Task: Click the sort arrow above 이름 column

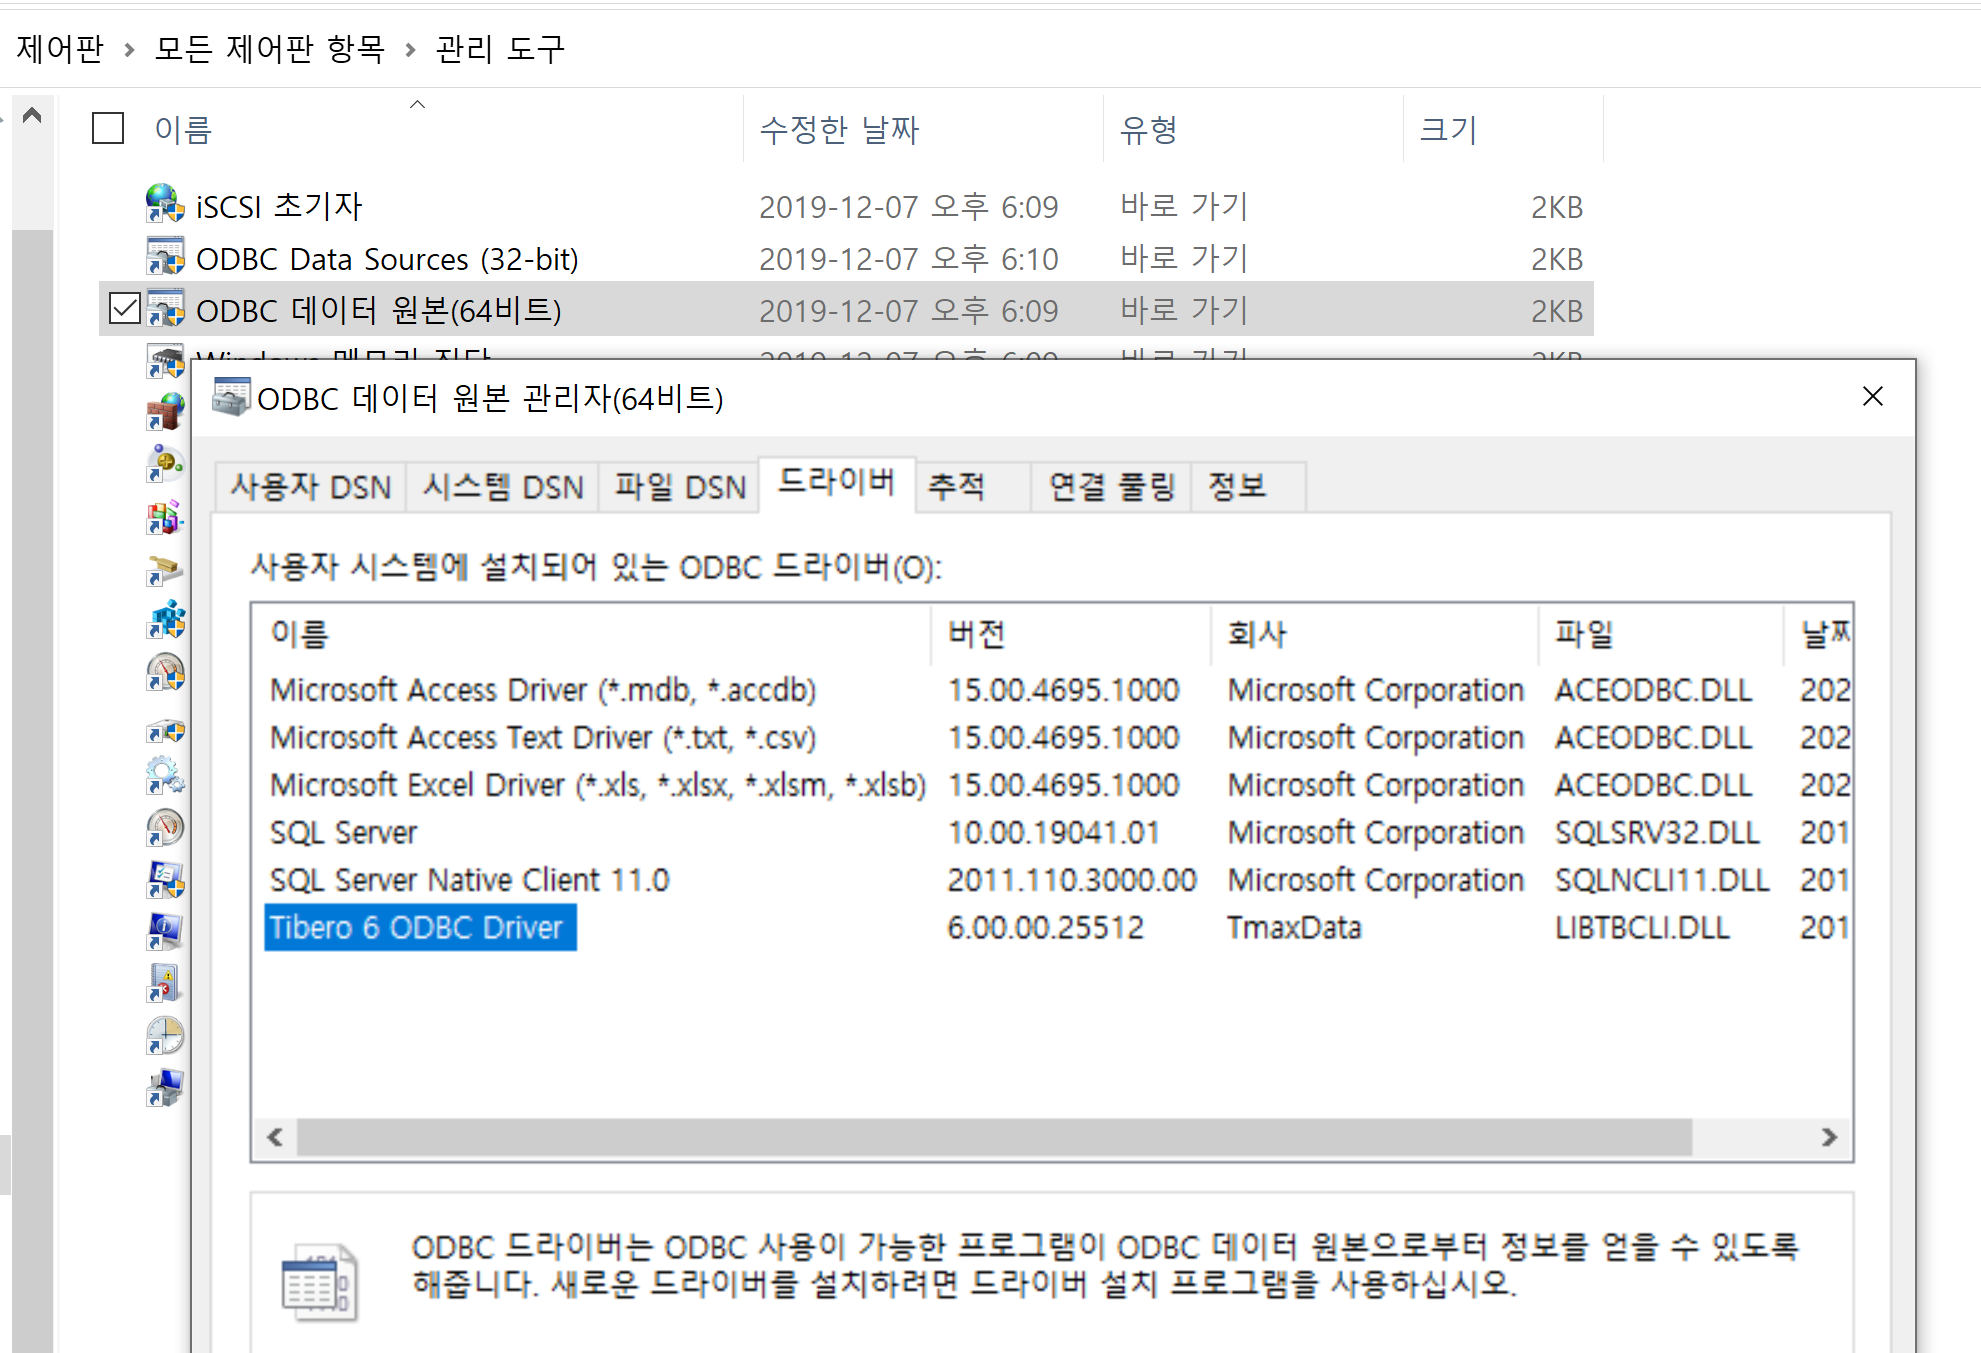Action: 418,104
